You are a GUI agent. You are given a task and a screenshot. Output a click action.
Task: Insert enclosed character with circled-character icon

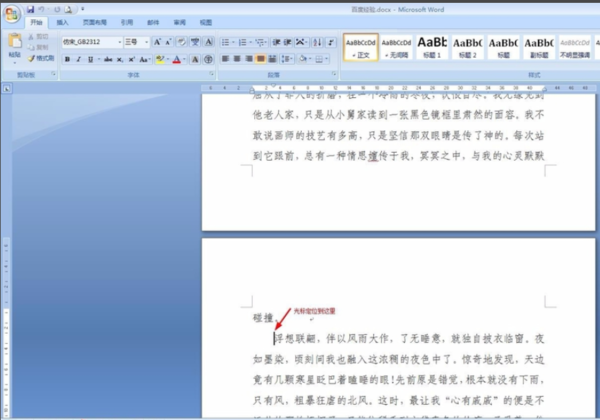click(209, 59)
